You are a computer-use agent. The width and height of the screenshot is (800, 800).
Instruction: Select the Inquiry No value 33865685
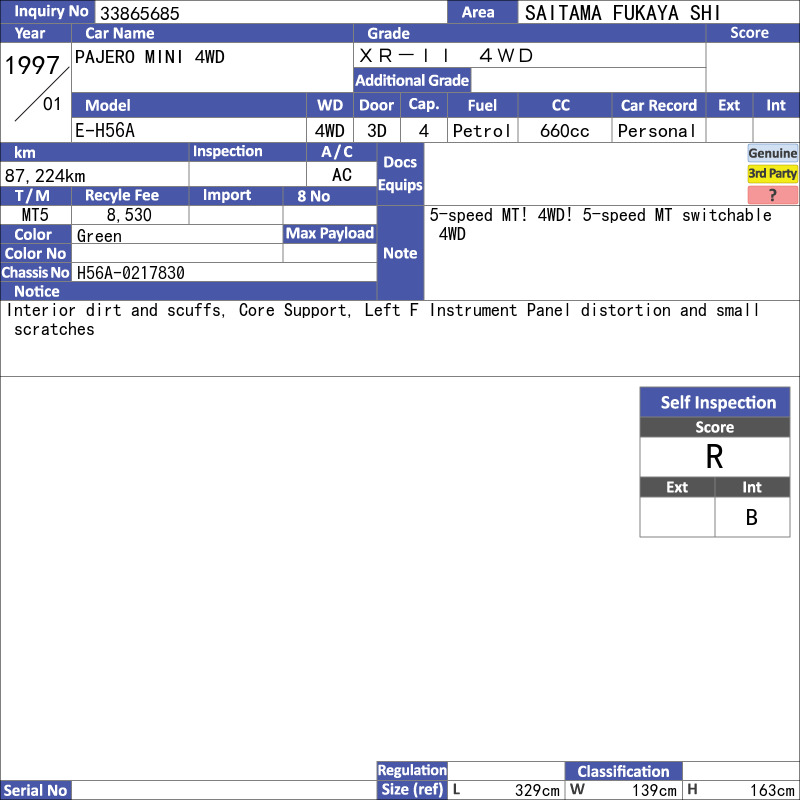pos(139,13)
